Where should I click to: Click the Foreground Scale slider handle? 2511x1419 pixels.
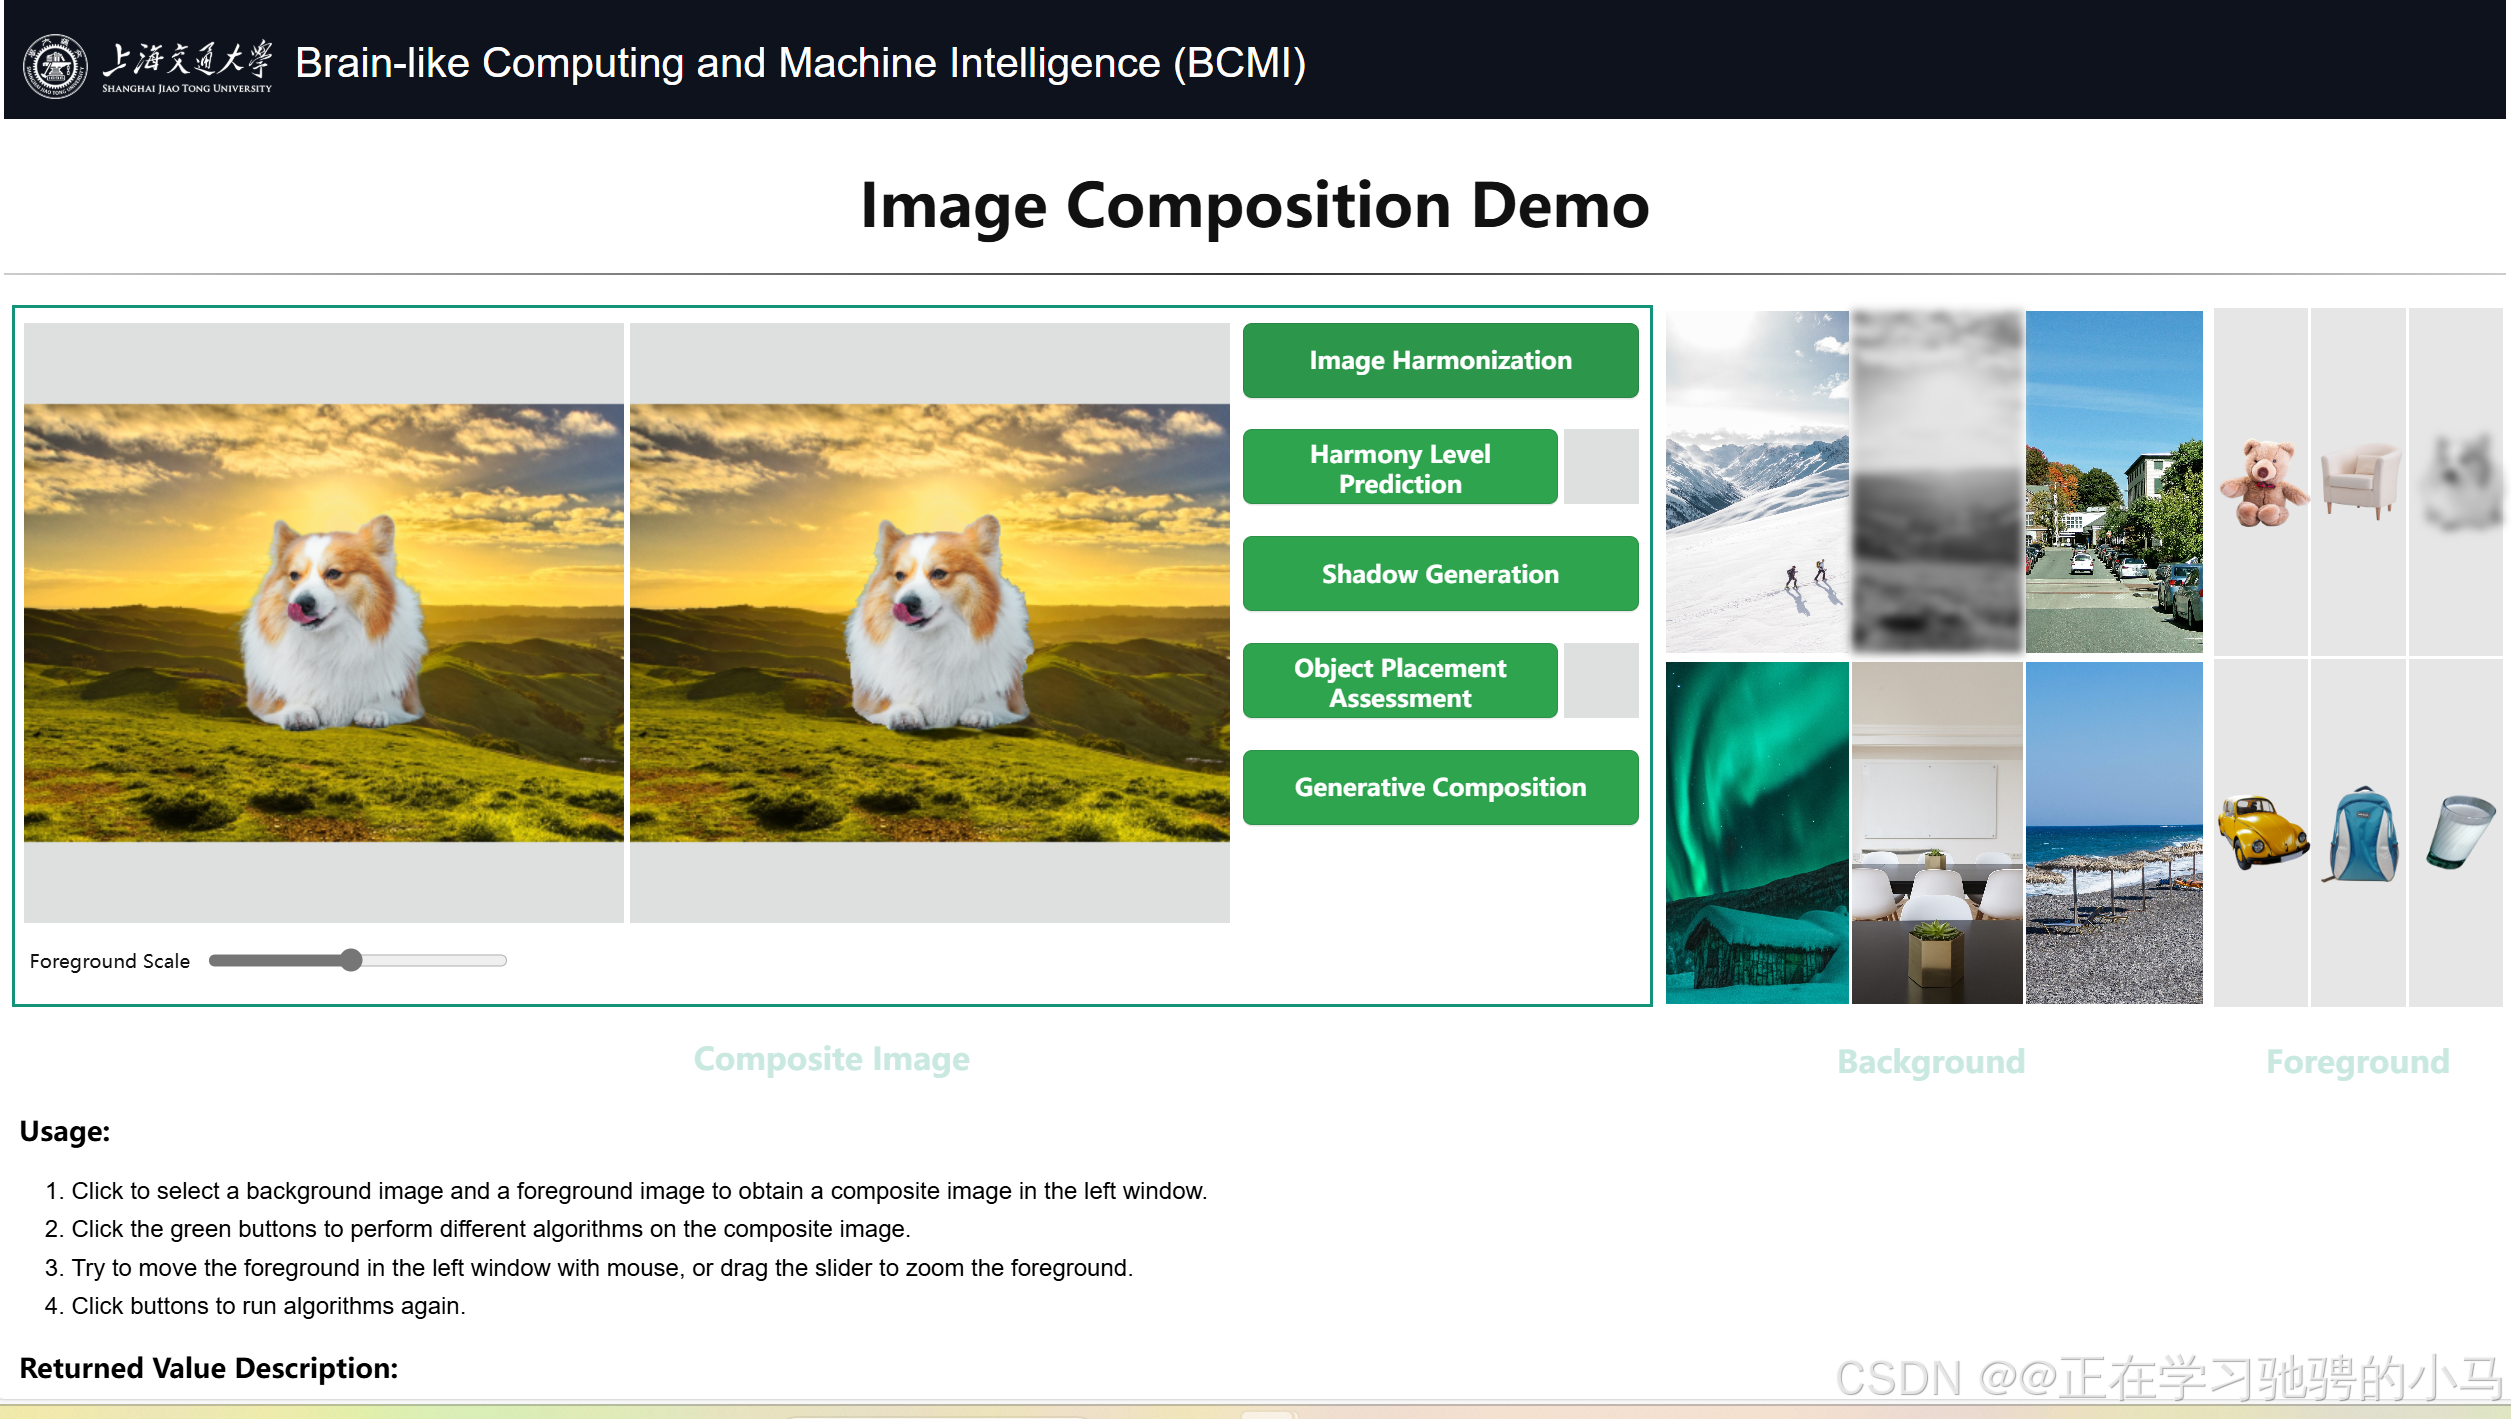coord(350,961)
